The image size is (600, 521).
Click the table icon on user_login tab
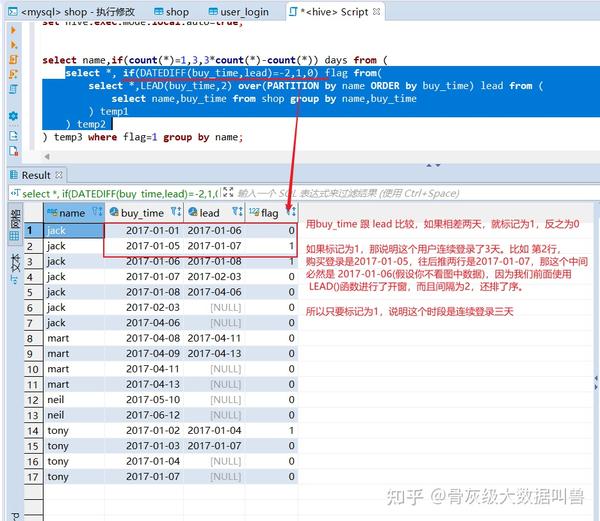coord(213,12)
